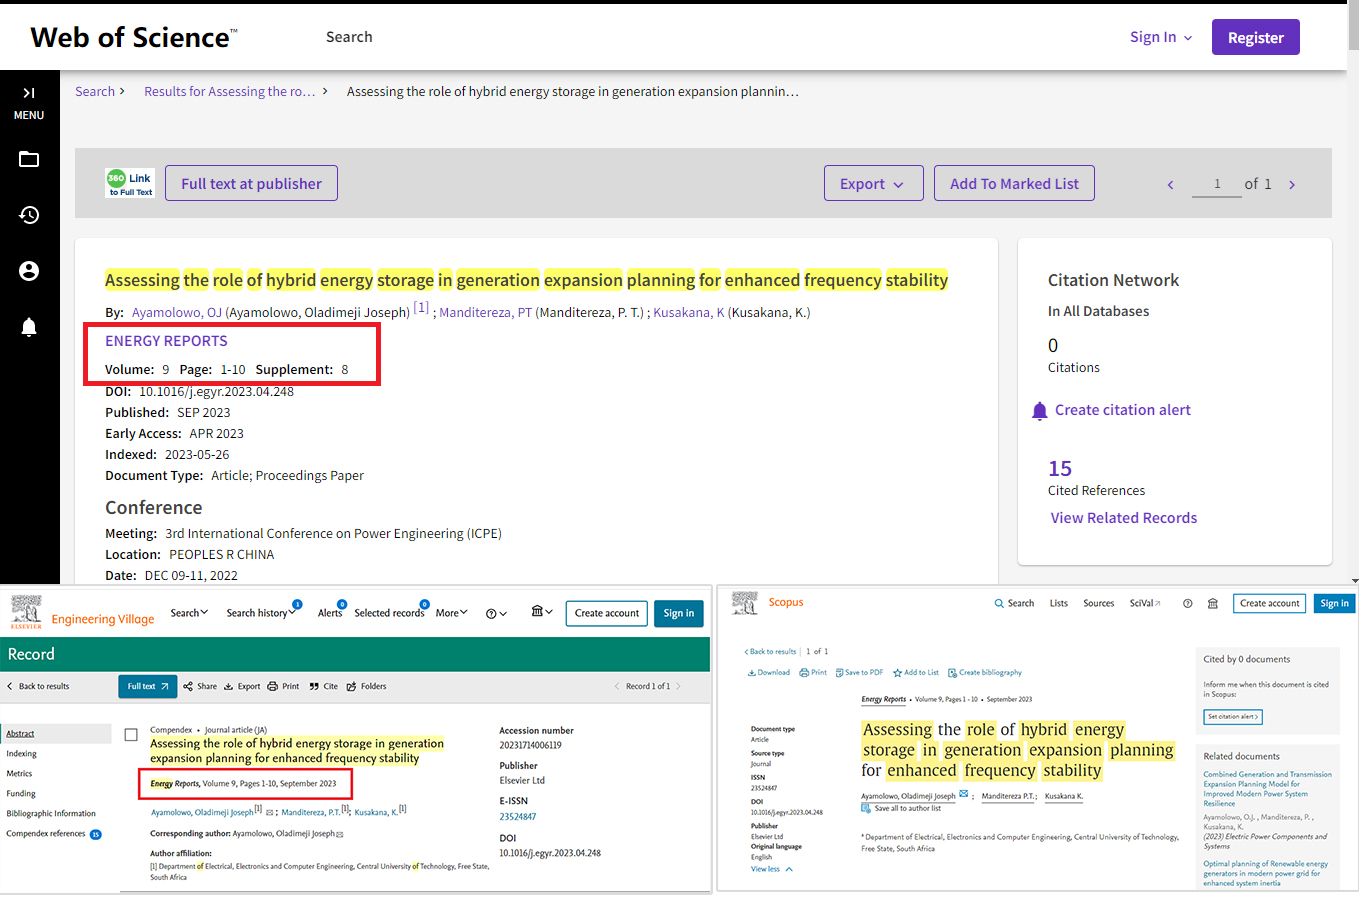
Task: Click Create bibliography in Scopus
Action: 985,672
